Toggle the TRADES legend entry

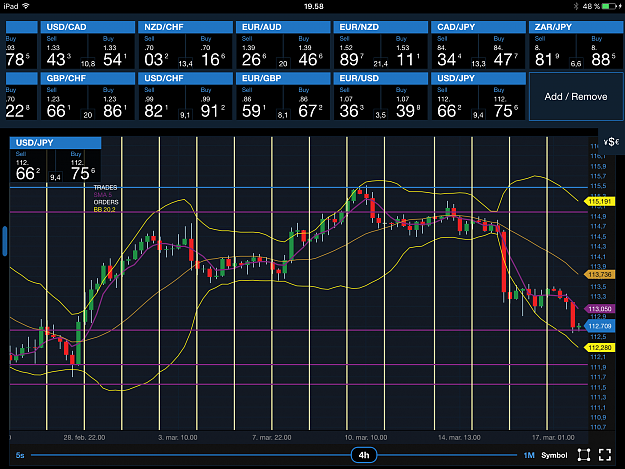tap(105, 187)
